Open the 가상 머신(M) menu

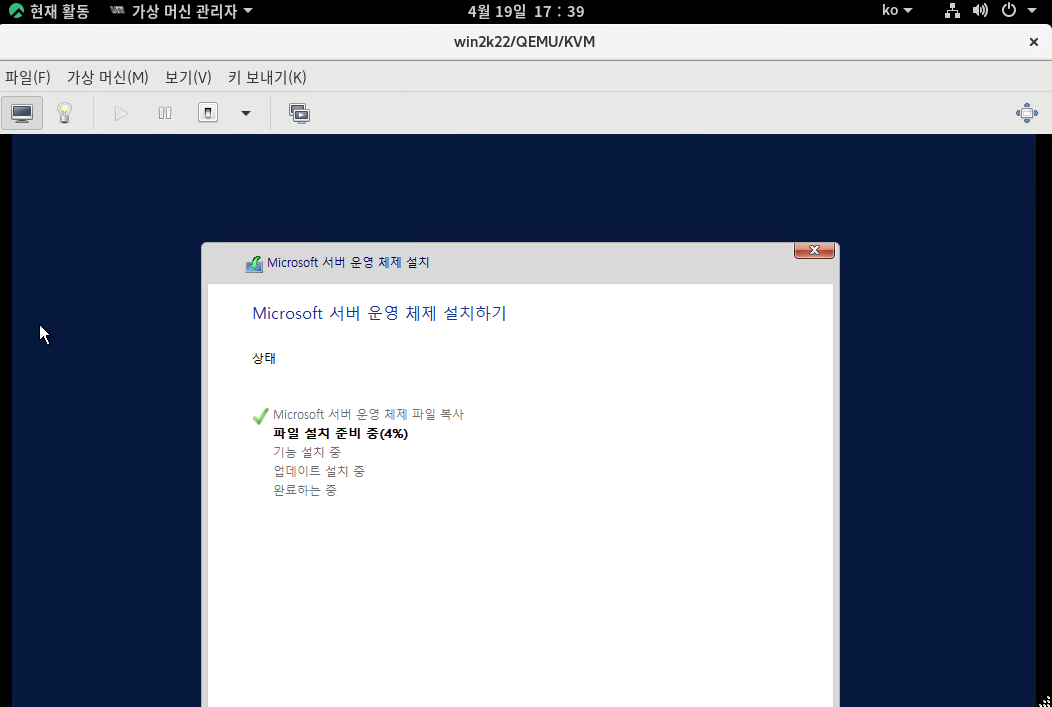[107, 77]
